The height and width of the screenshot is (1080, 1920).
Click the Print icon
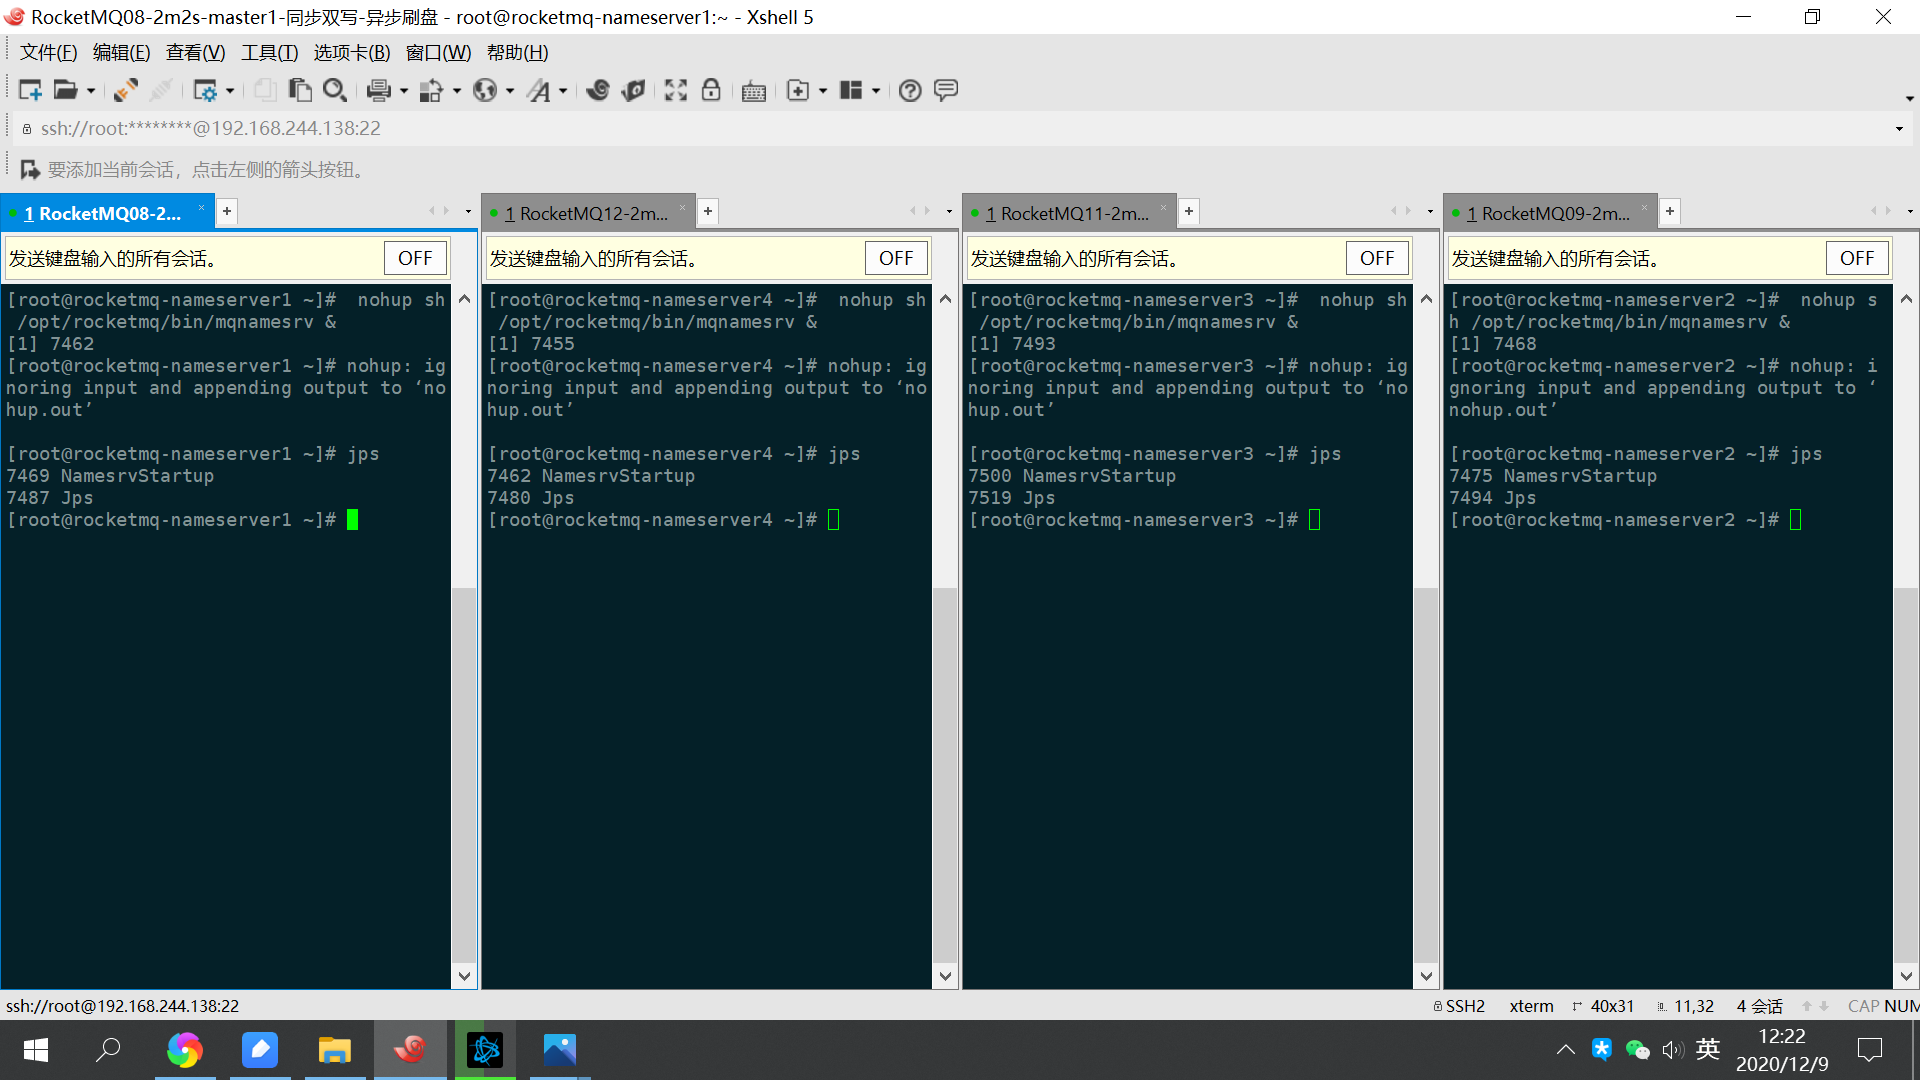pyautogui.click(x=379, y=90)
